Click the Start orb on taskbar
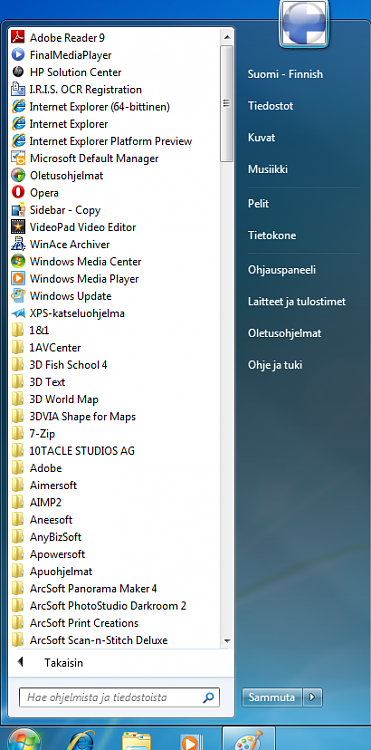 pyautogui.click(x=24, y=739)
